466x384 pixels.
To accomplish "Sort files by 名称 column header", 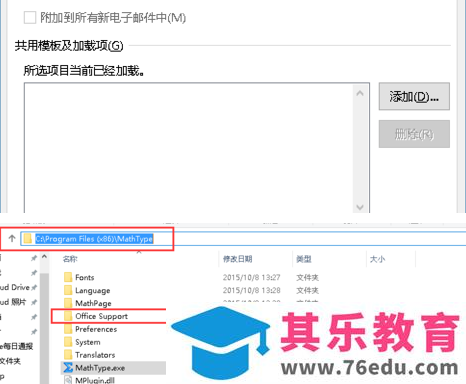I will 70,259.
